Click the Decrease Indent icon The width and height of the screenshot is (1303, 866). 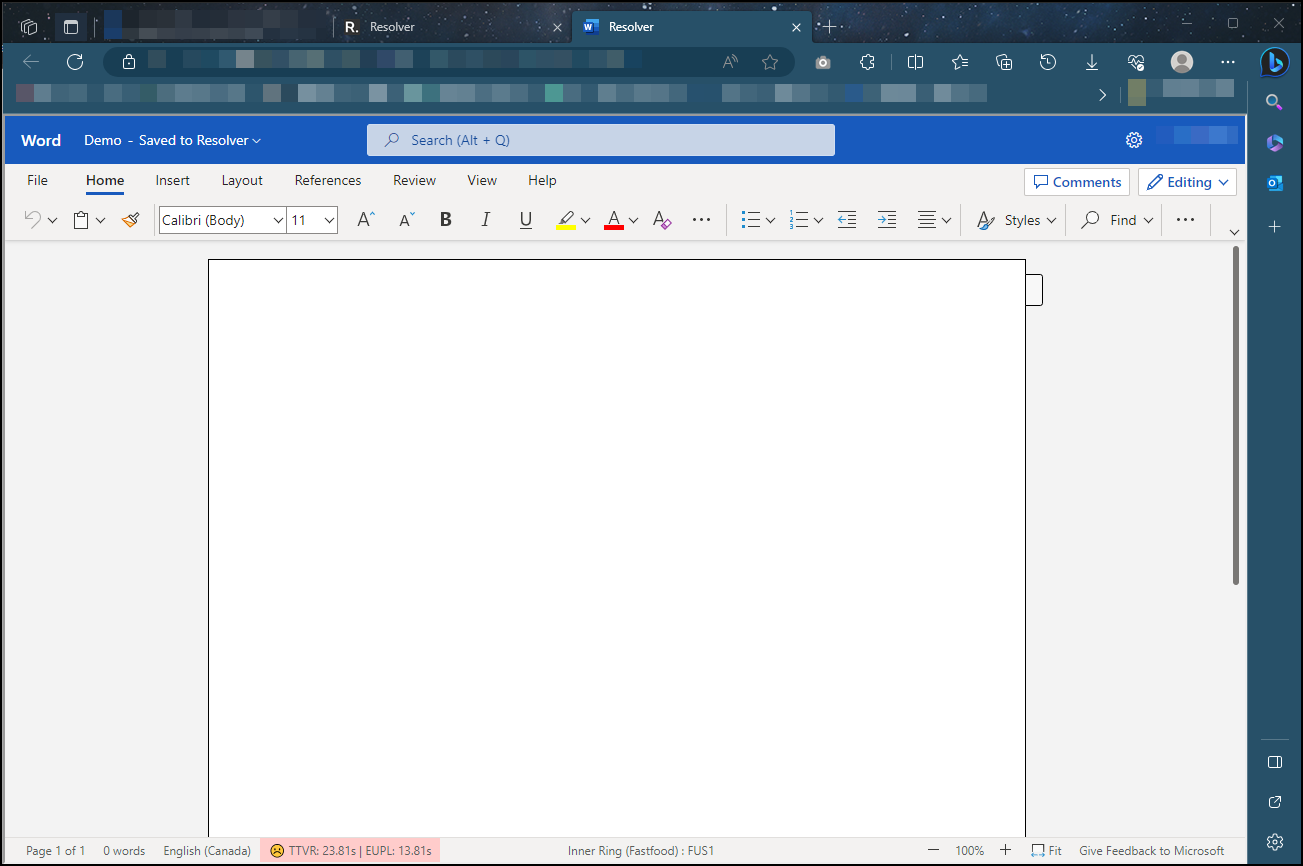[x=847, y=220]
